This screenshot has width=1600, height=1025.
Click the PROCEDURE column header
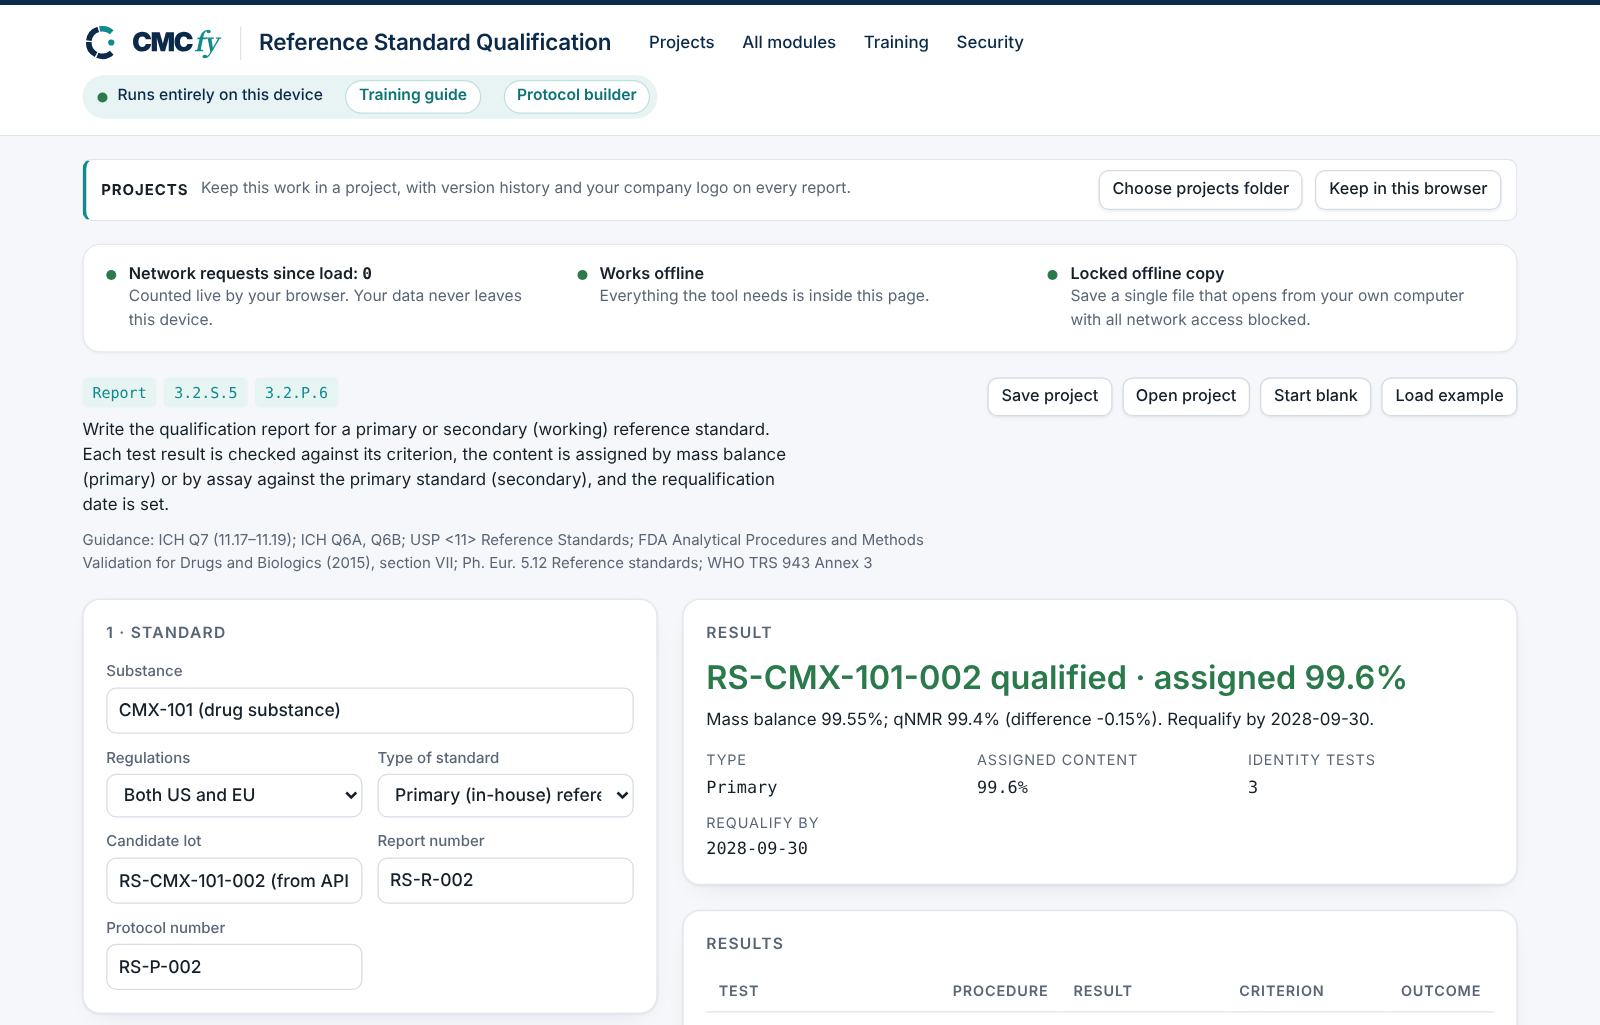[1000, 991]
